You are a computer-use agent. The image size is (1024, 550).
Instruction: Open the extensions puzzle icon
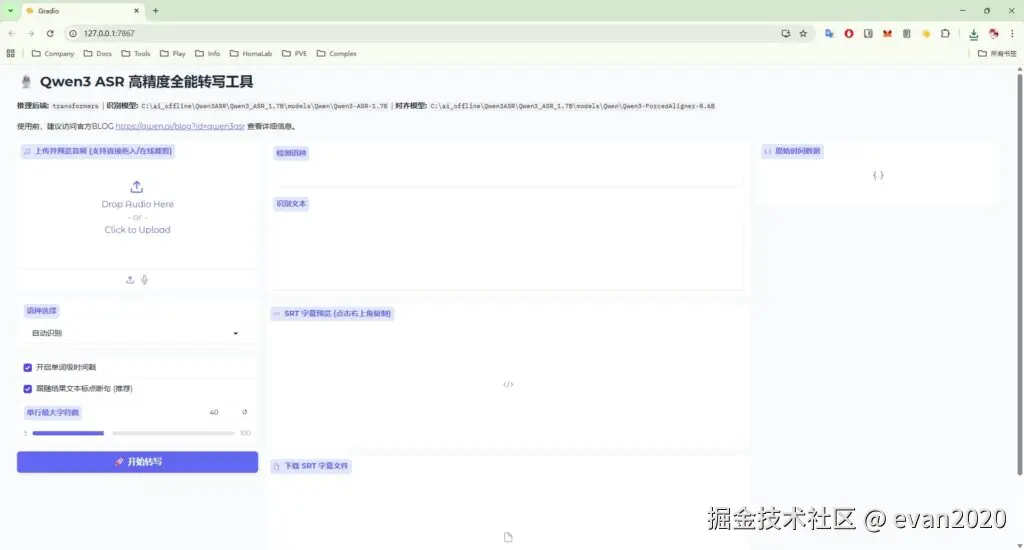945,33
